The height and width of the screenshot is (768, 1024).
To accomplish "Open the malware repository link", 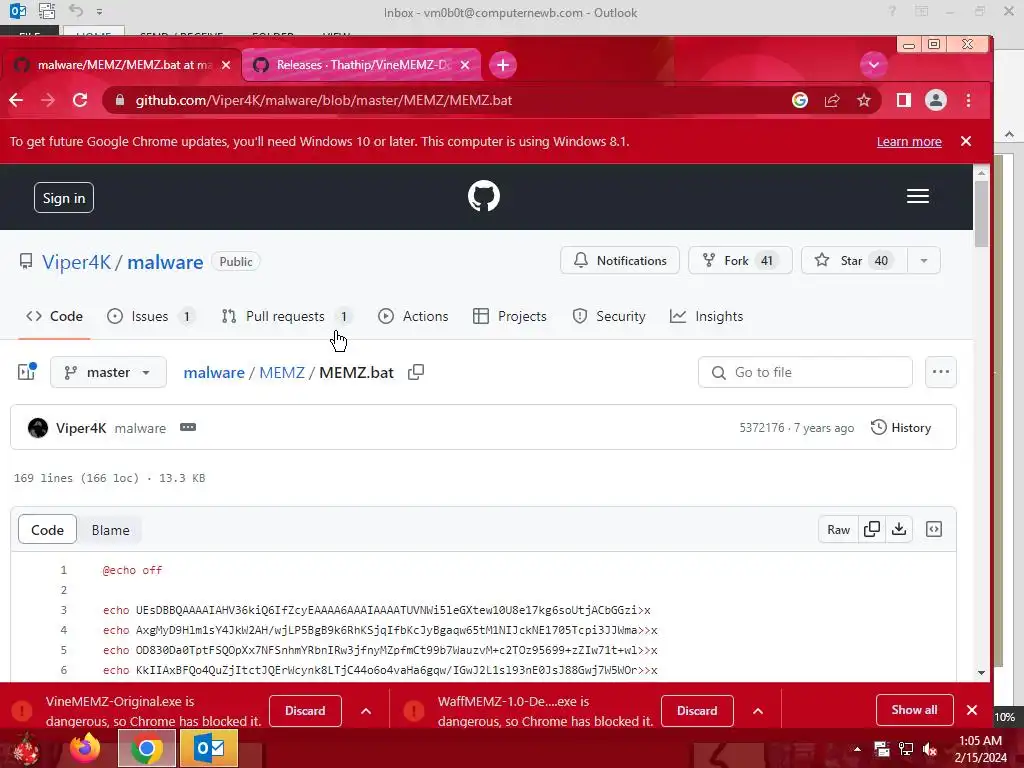I will [x=165, y=262].
